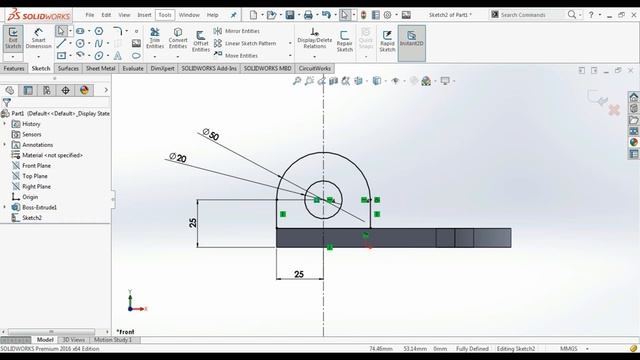Viewport: 640px width, 360px height.
Task: Click the Trim Entities tool
Action: coord(155,38)
